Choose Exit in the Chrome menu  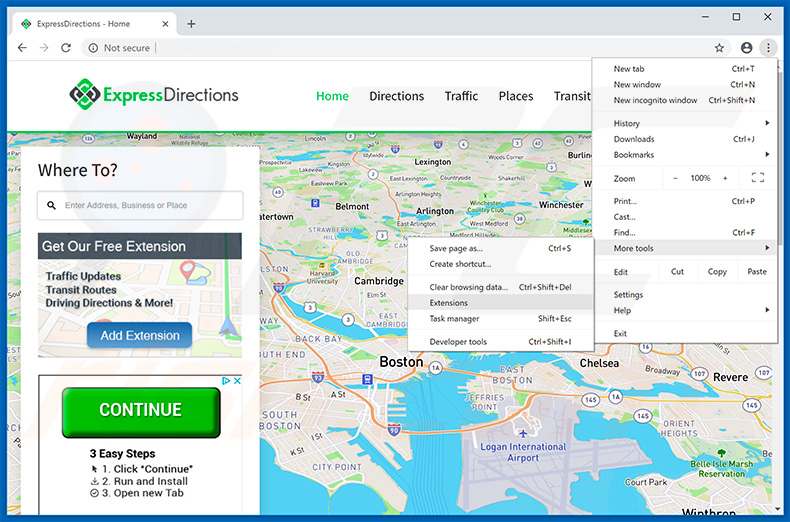pyautogui.click(x=685, y=333)
